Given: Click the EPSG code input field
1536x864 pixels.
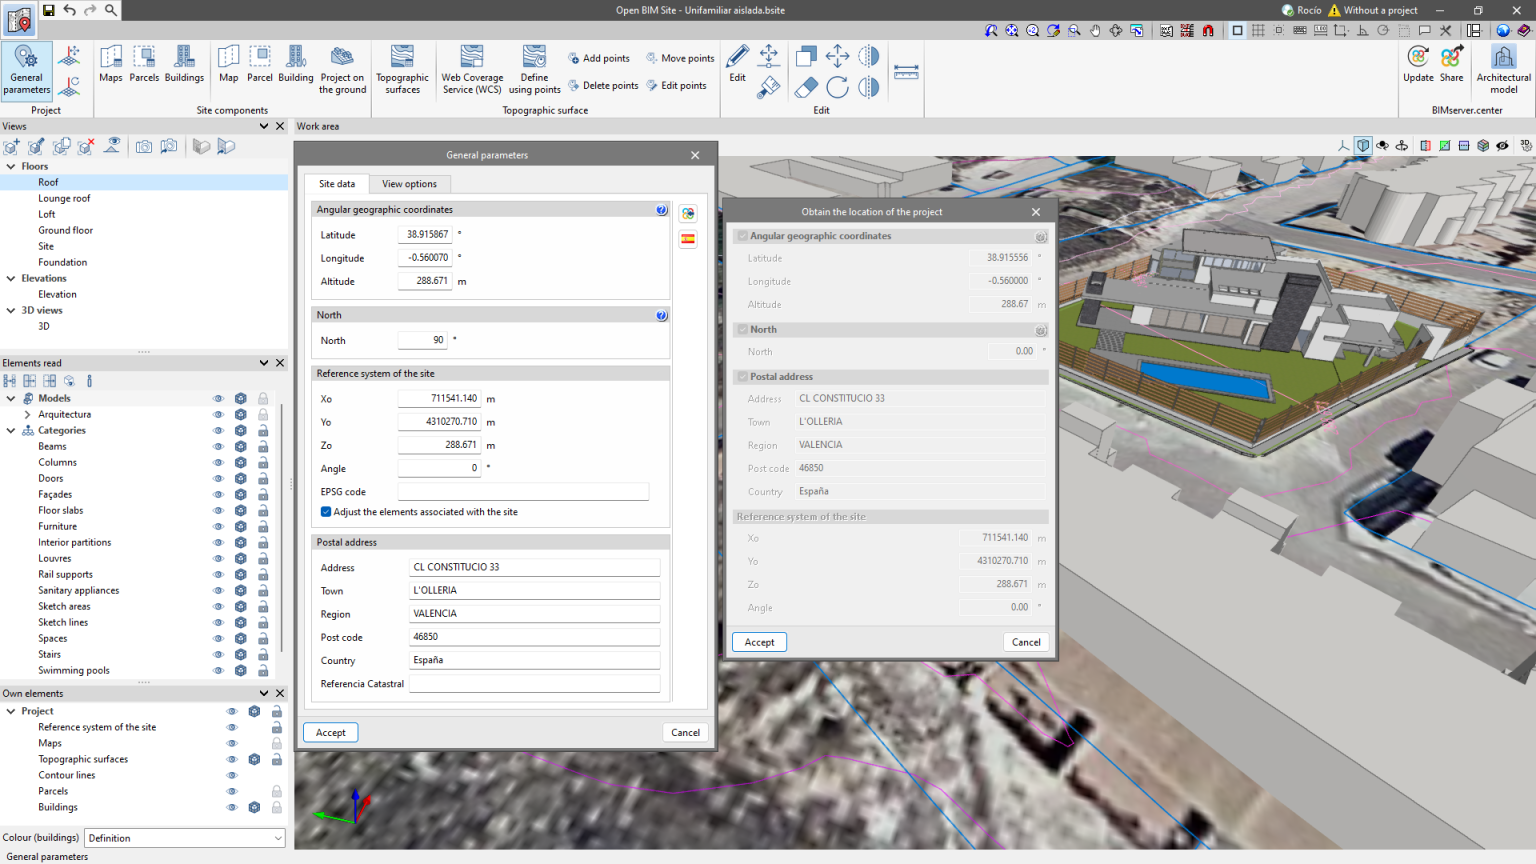Looking at the screenshot, I should [x=523, y=492].
